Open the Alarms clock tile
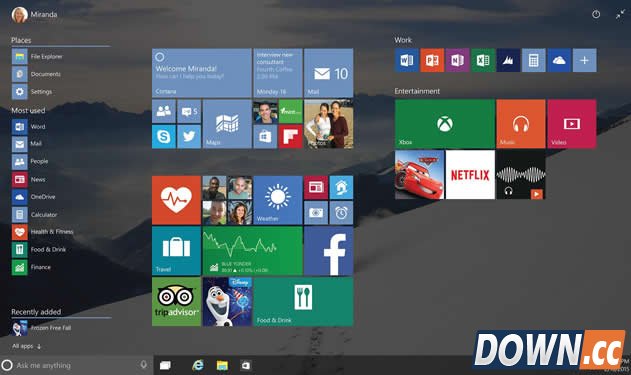 [341, 213]
